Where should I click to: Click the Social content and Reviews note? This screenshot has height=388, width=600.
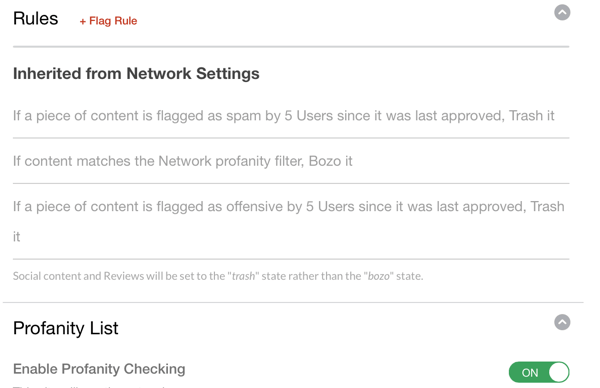point(218,276)
